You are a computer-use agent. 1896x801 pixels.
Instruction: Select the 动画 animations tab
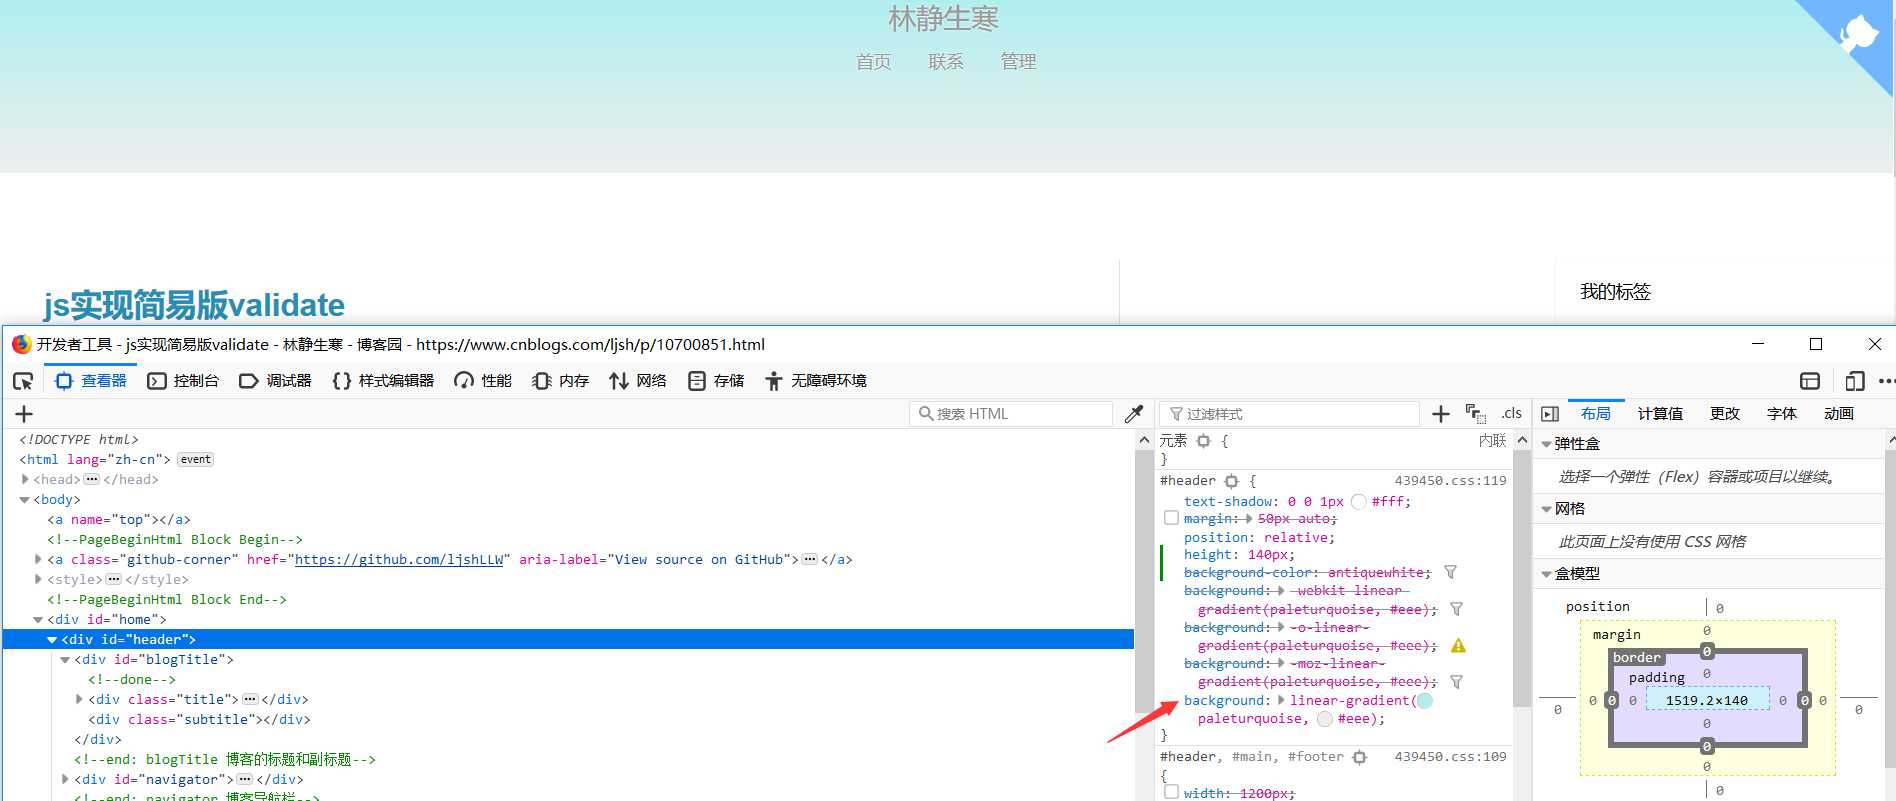[x=1839, y=414]
